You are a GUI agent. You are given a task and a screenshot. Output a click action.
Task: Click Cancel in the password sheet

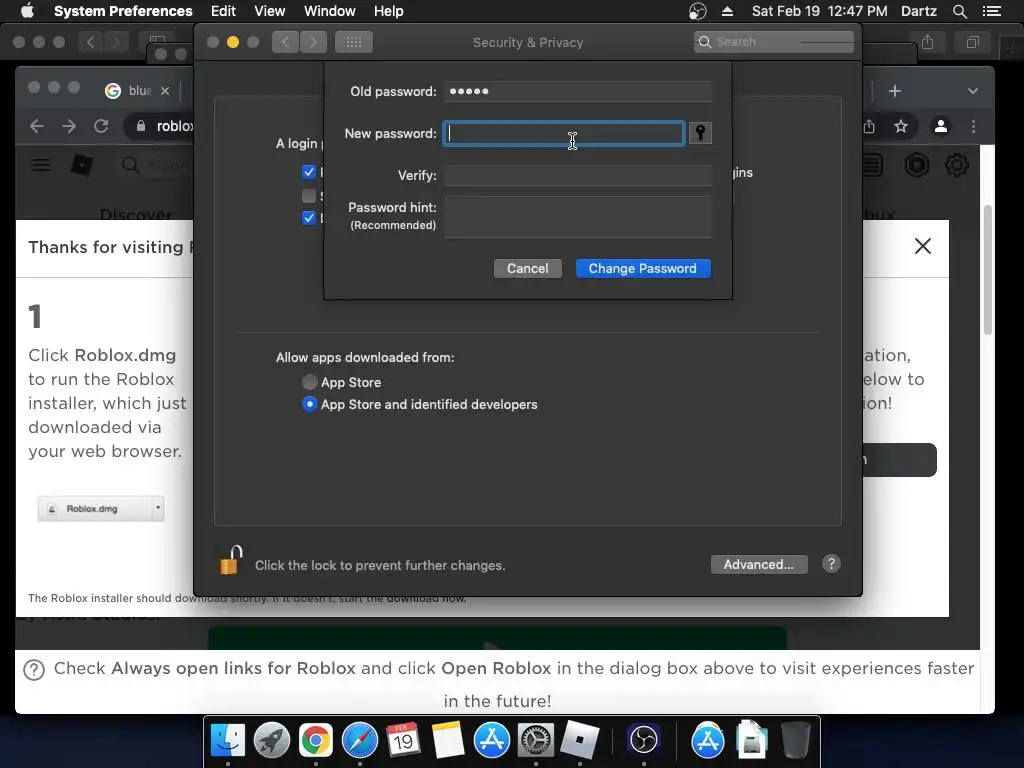(528, 268)
